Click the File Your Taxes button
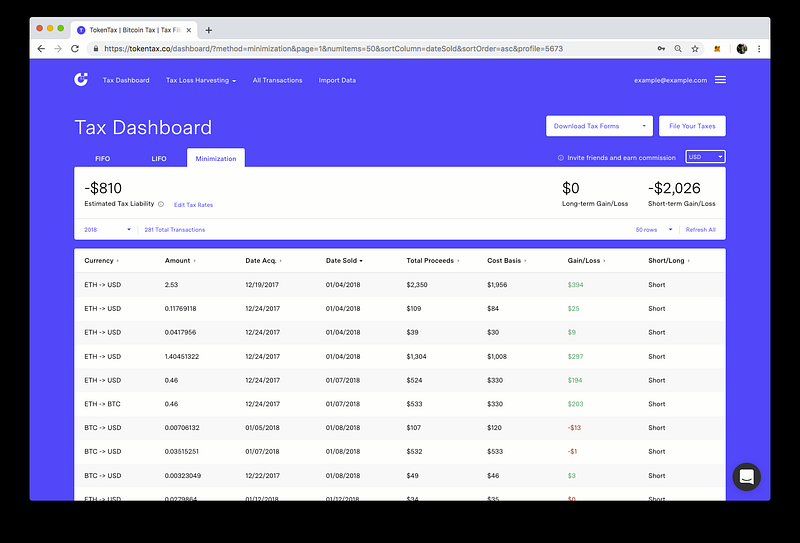The width and height of the screenshot is (800, 543). tap(692, 126)
